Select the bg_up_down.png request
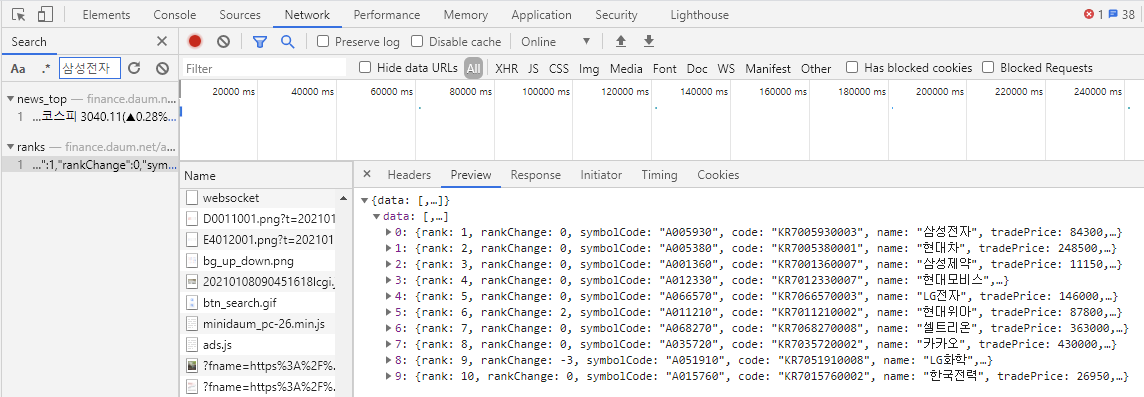1144x397 pixels. click(x=259, y=261)
